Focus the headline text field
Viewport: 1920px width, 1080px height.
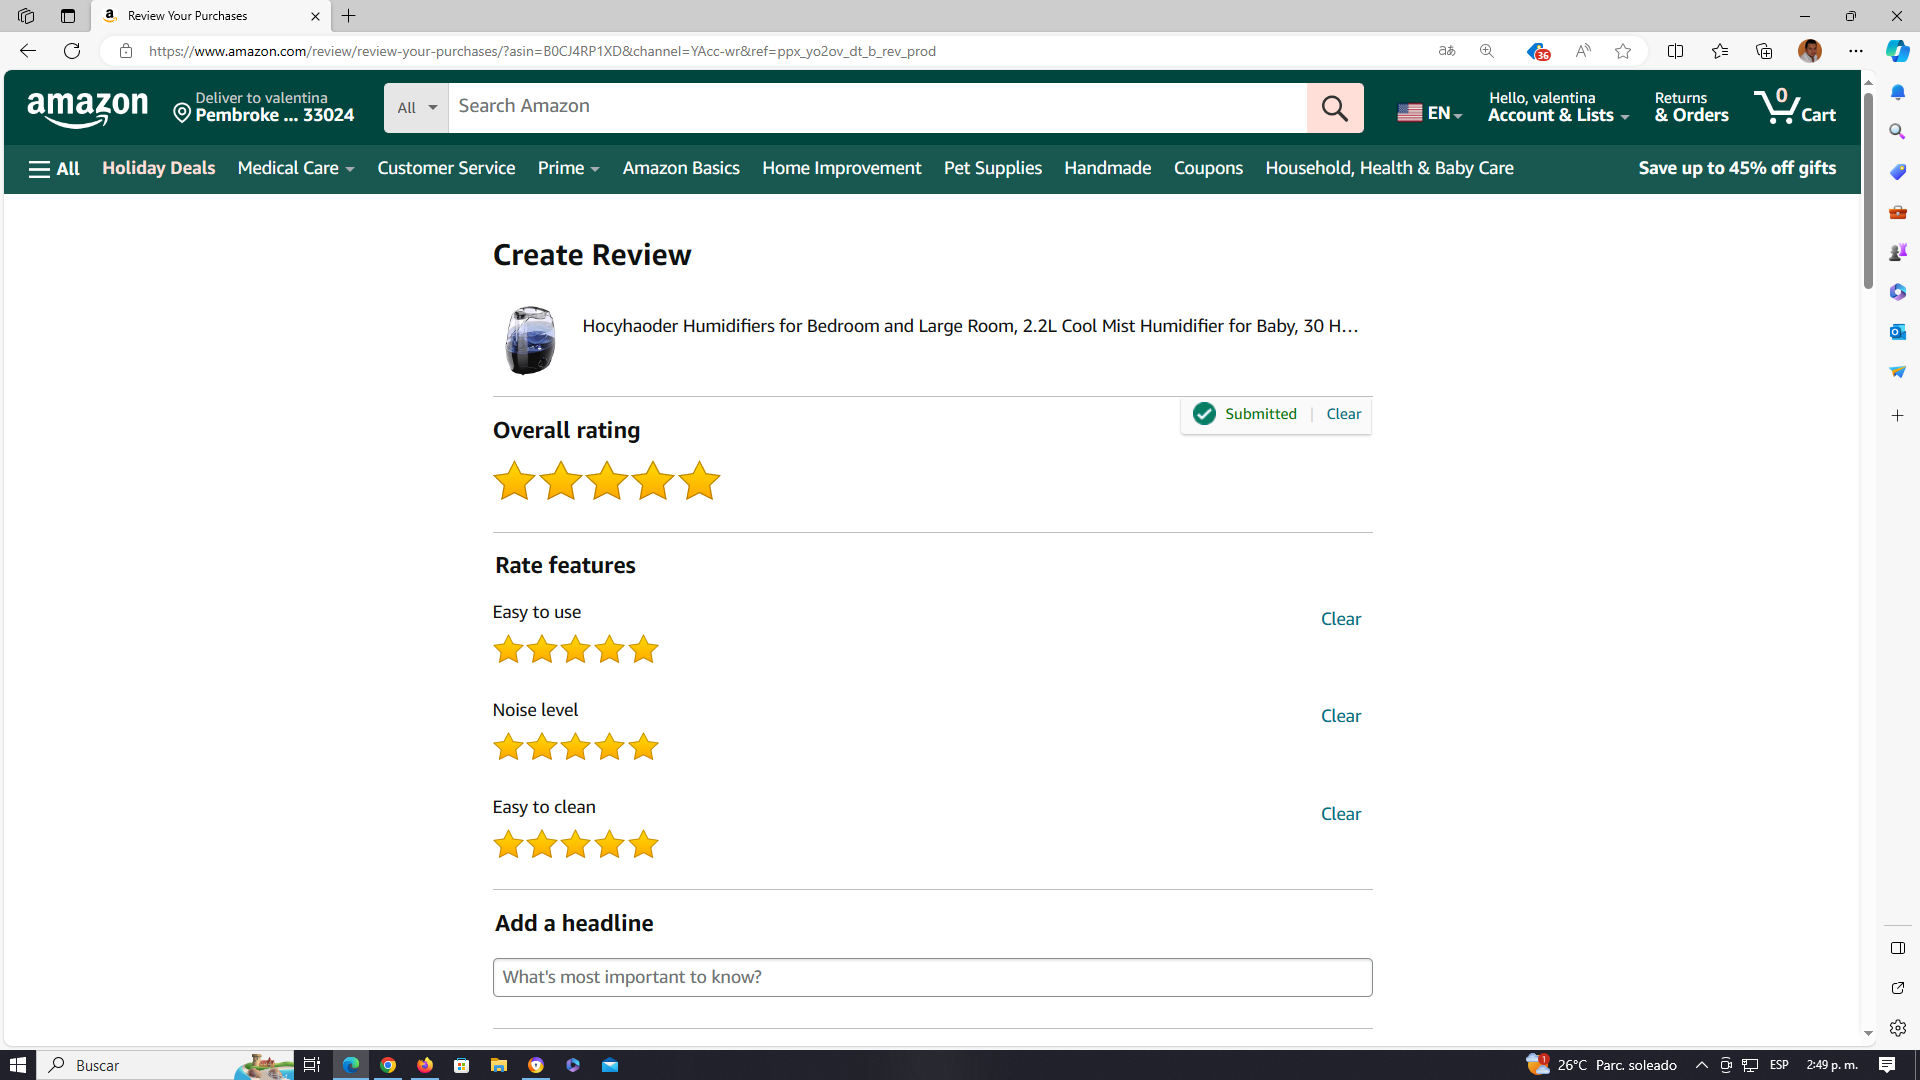point(931,977)
